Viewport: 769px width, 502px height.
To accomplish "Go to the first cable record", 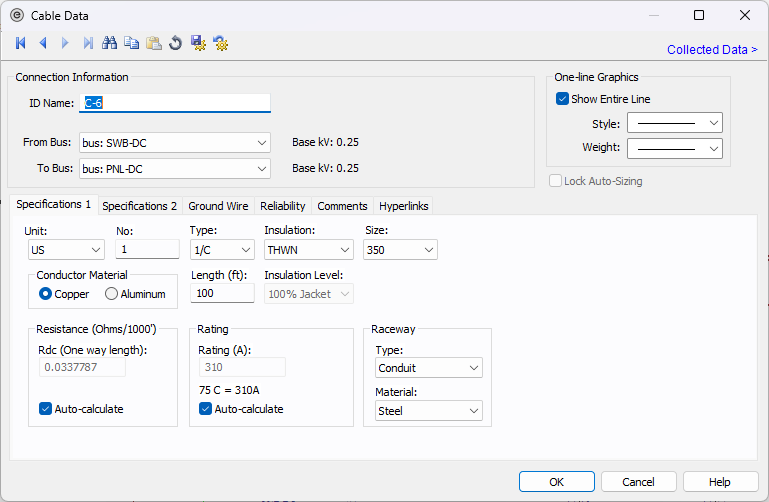I will (21, 43).
